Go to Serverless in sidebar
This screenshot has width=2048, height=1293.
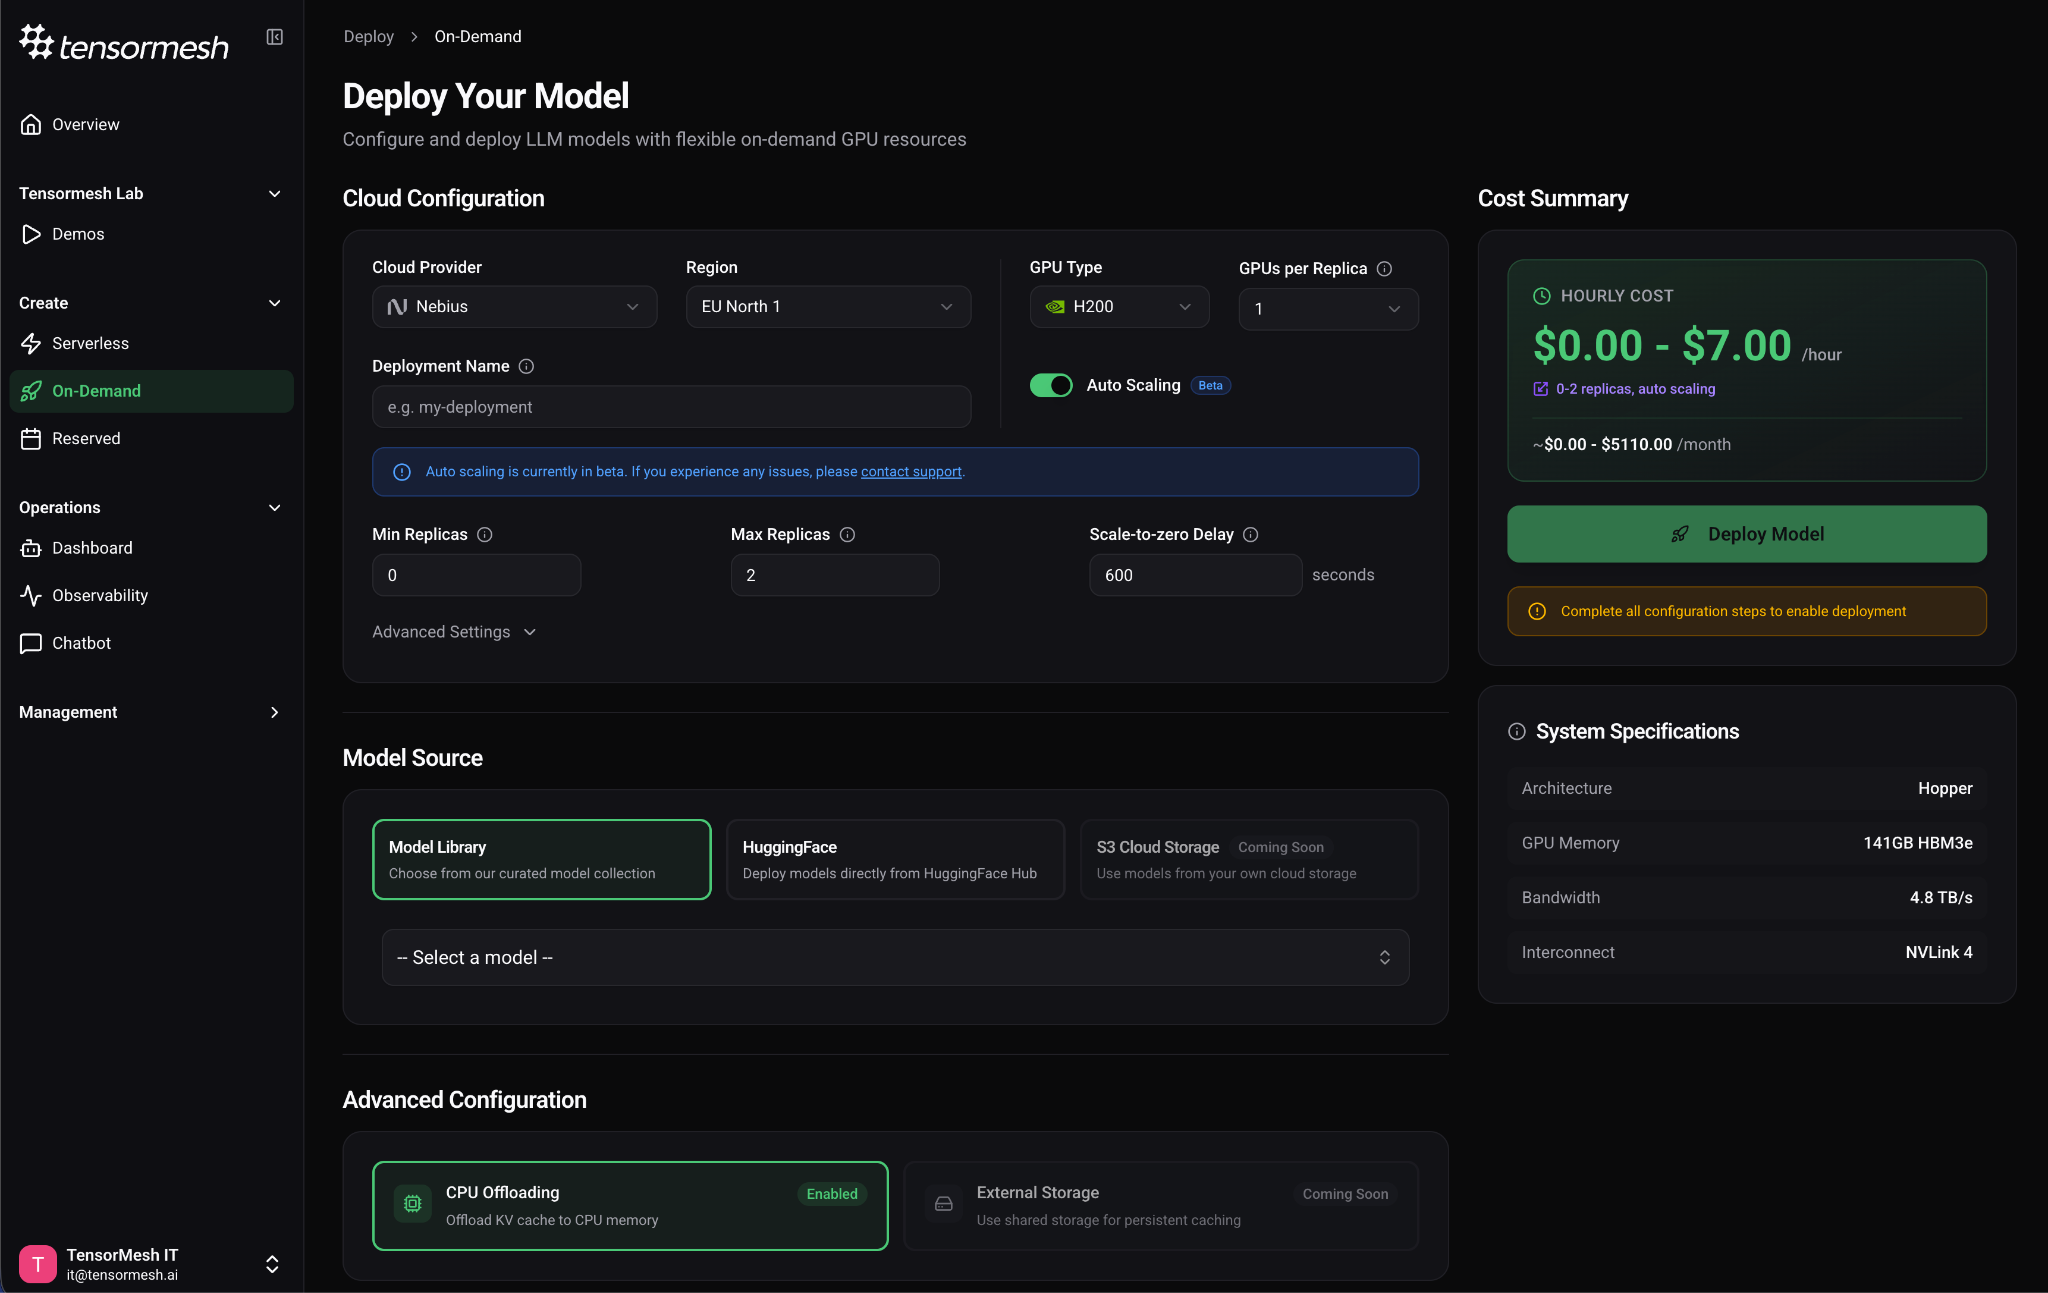(x=90, y=343)
